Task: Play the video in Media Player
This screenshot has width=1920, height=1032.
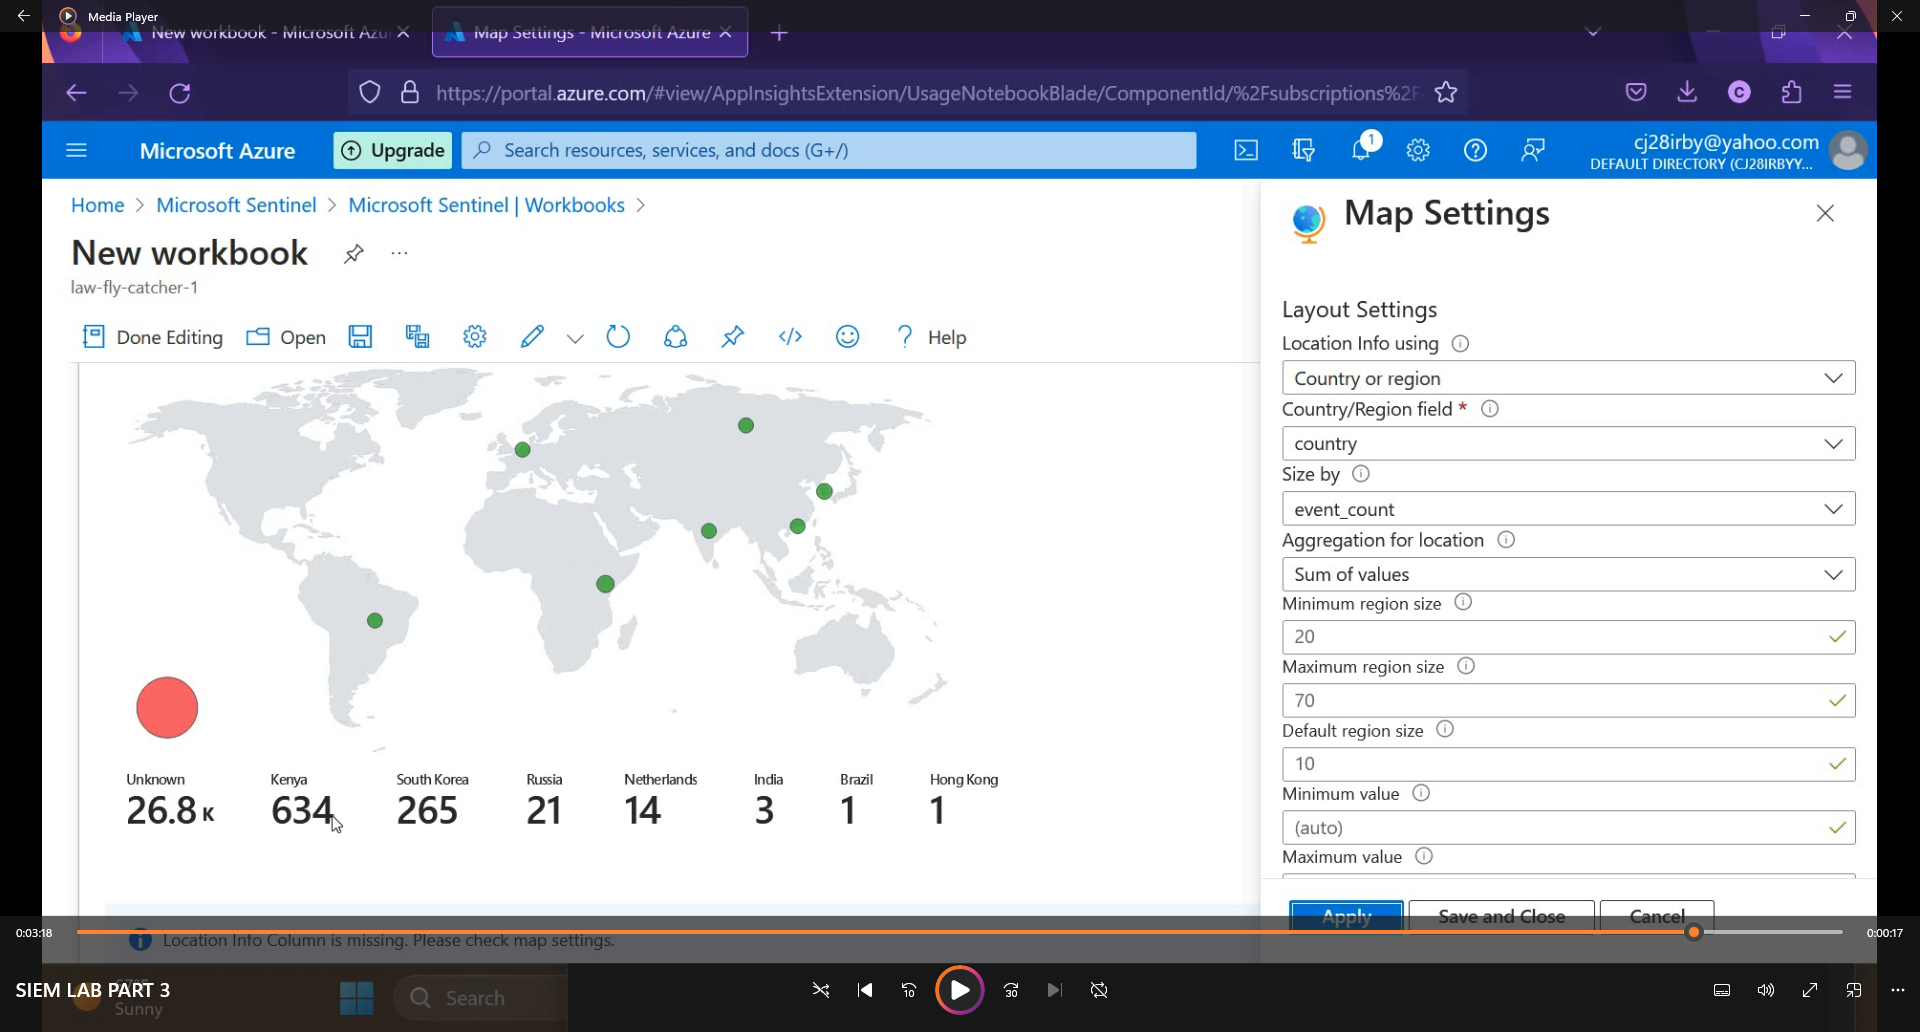Action: click(959, 990)
